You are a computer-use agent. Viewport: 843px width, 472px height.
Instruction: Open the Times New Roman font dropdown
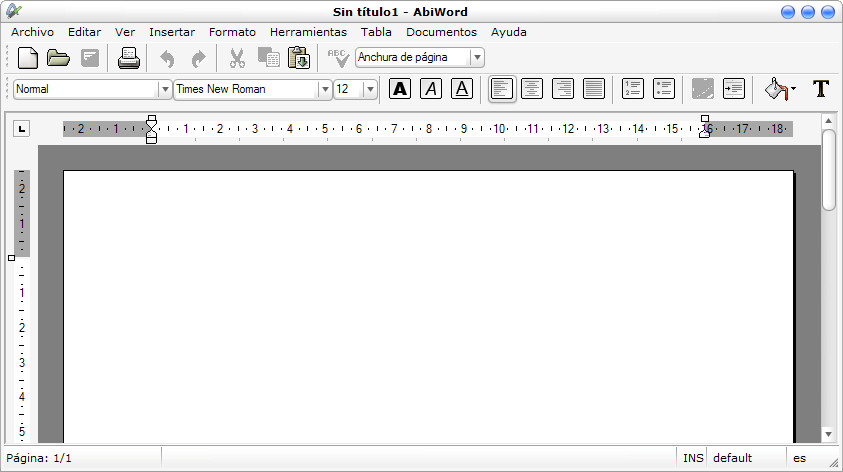point(325,89)
